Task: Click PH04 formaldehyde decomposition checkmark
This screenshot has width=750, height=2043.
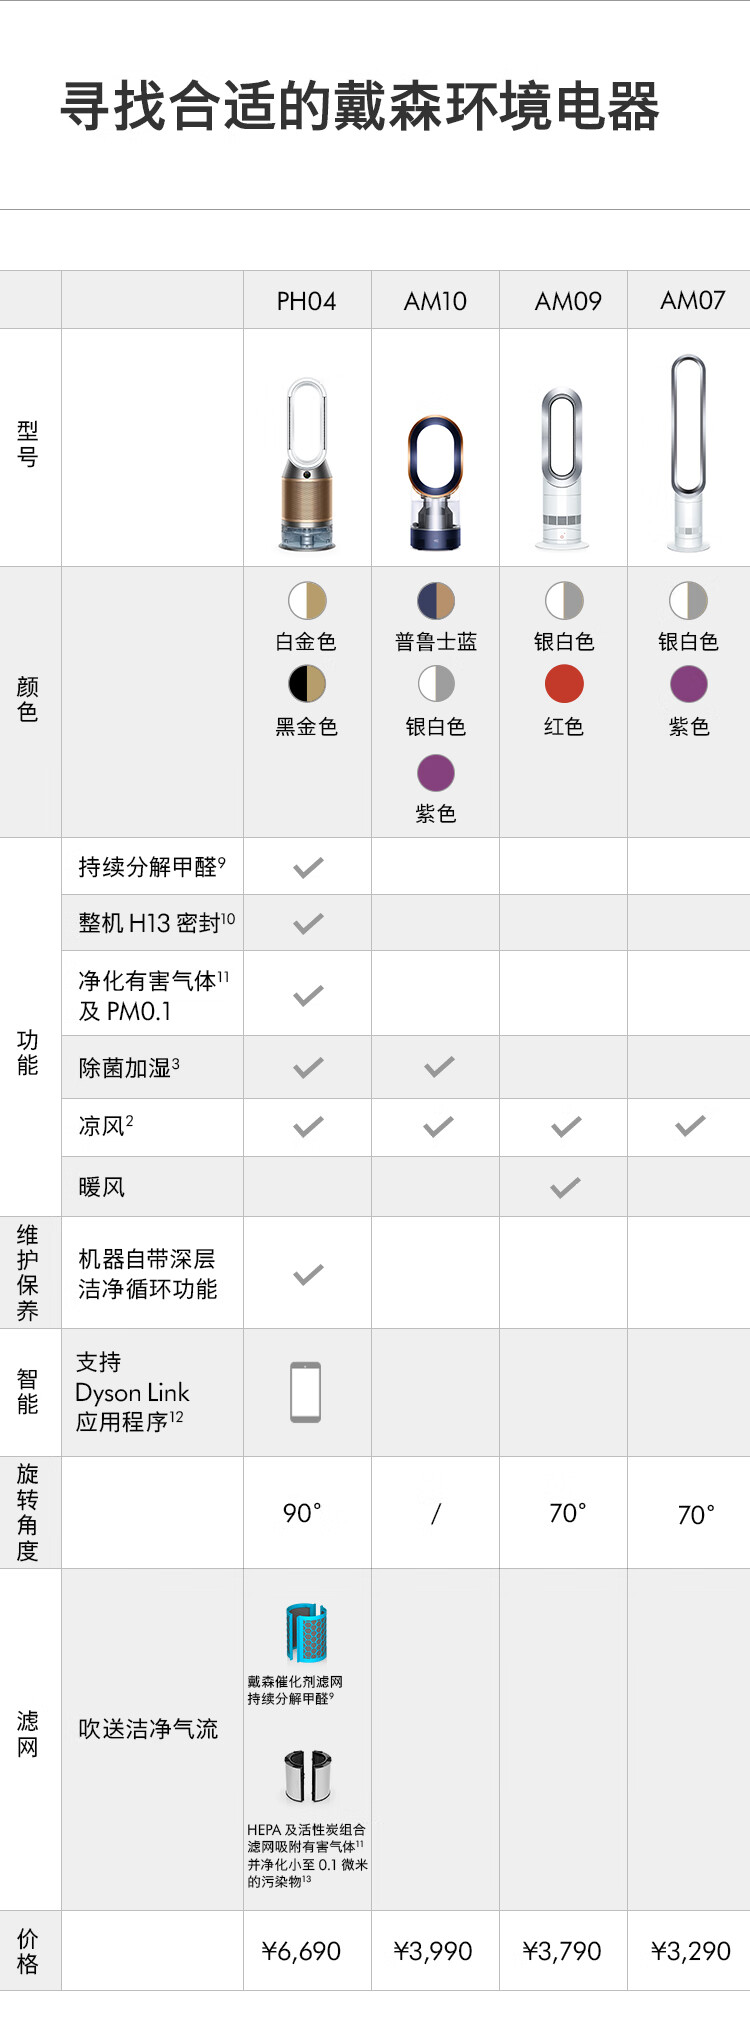Action: click(x=308, y=867)
